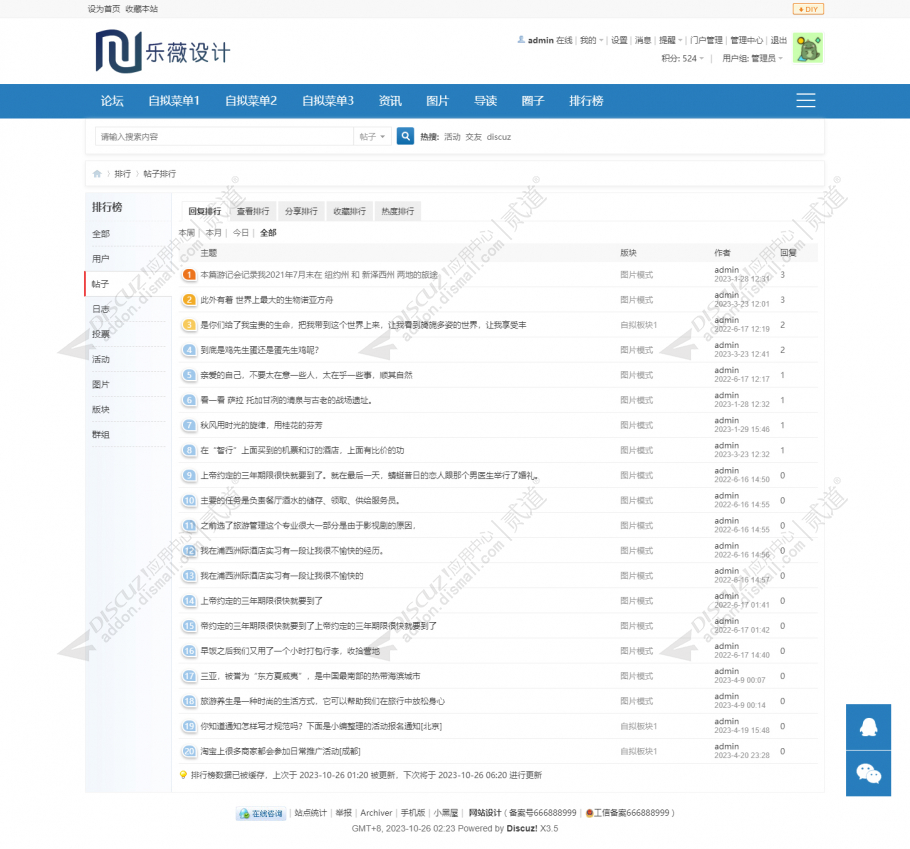This screenshot has height=849, width=910.
Task: Open 自拟菜单3 in the navigation bar
Action: pyautogui.click(x=328, y=101)
